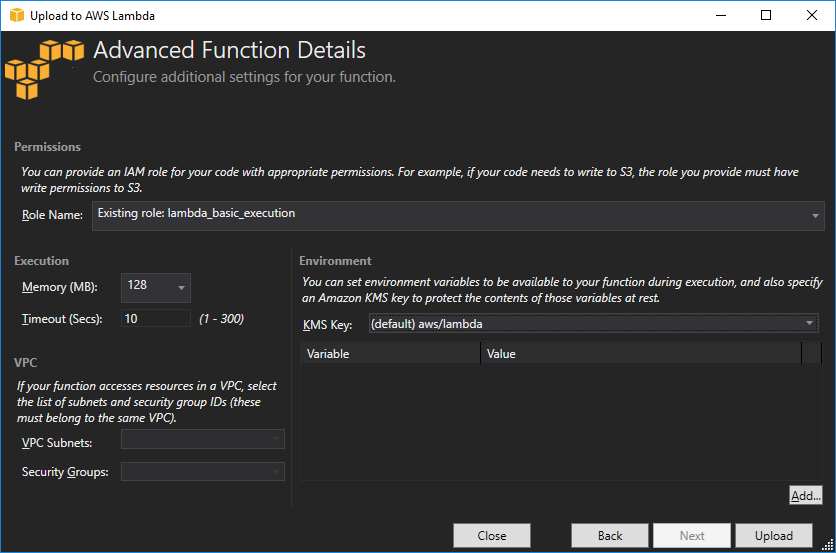Screen dimensions: 836x553
Task: Open the Security Groups combo box
Action: [203, 471]
